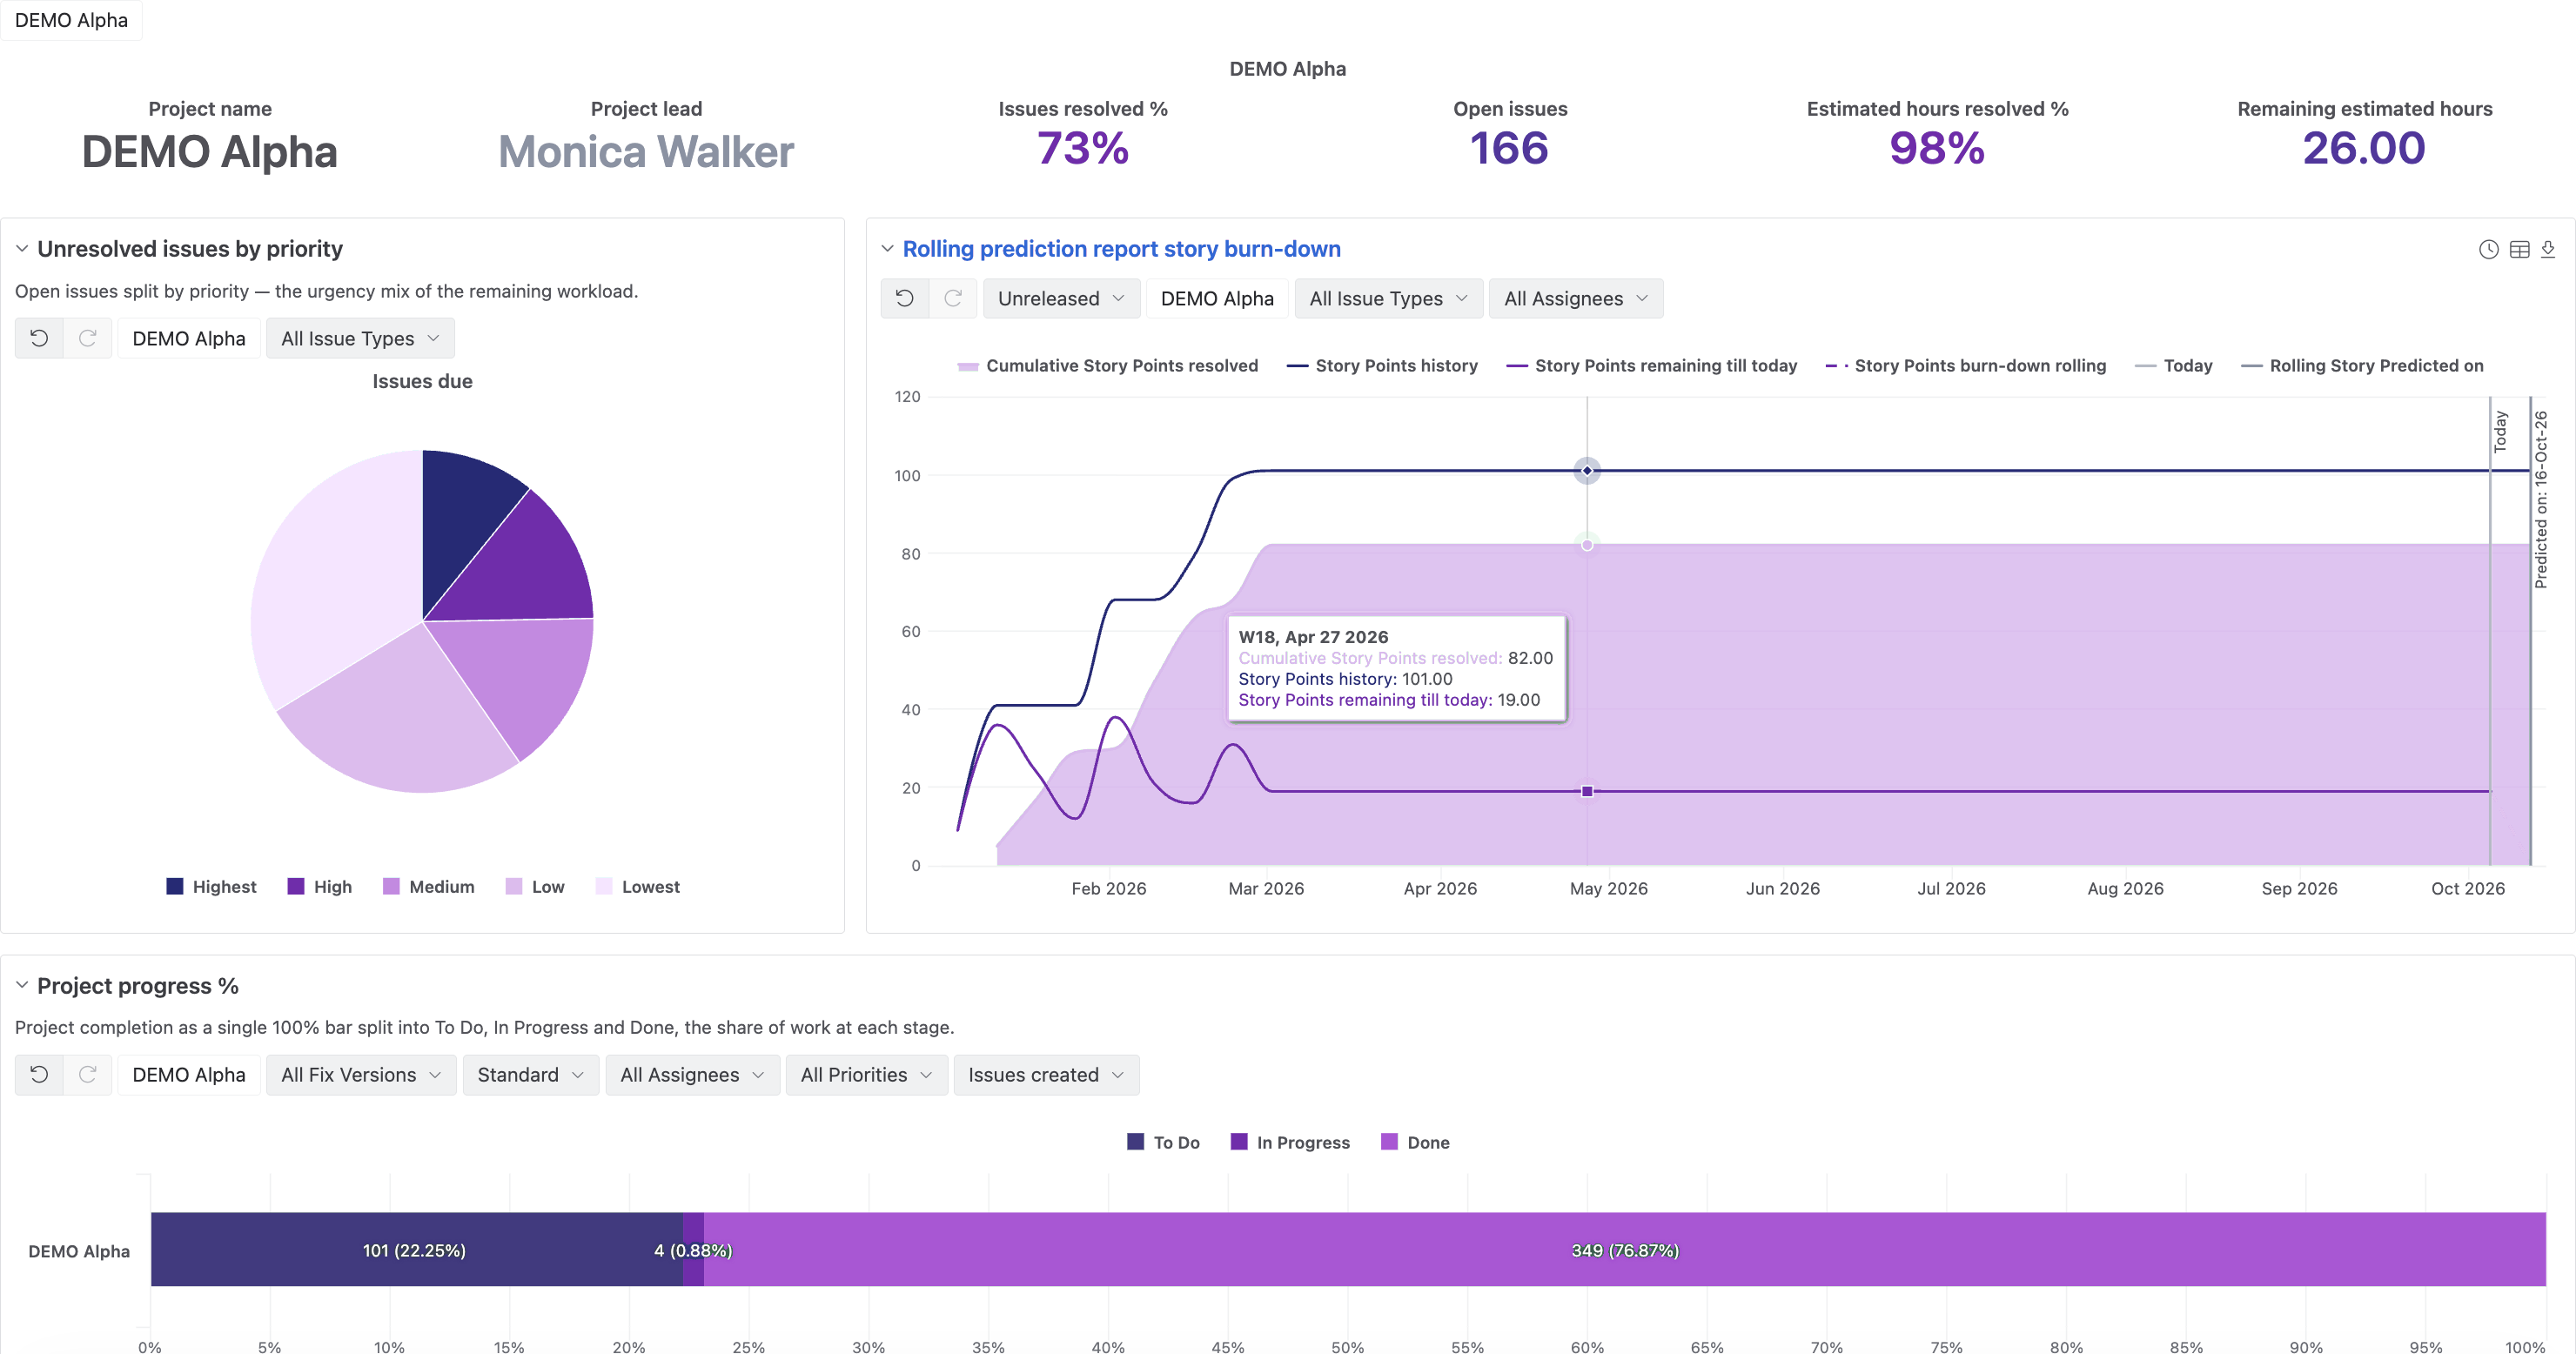Click the 98% Estimated hours resolved value
This screenshot has width=2576, height=1354.
pos(1937,148)
